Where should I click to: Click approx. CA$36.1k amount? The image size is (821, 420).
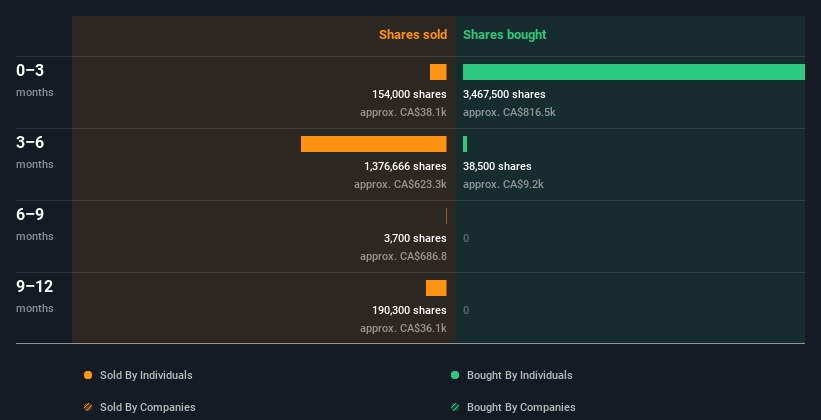pos(403,328)
